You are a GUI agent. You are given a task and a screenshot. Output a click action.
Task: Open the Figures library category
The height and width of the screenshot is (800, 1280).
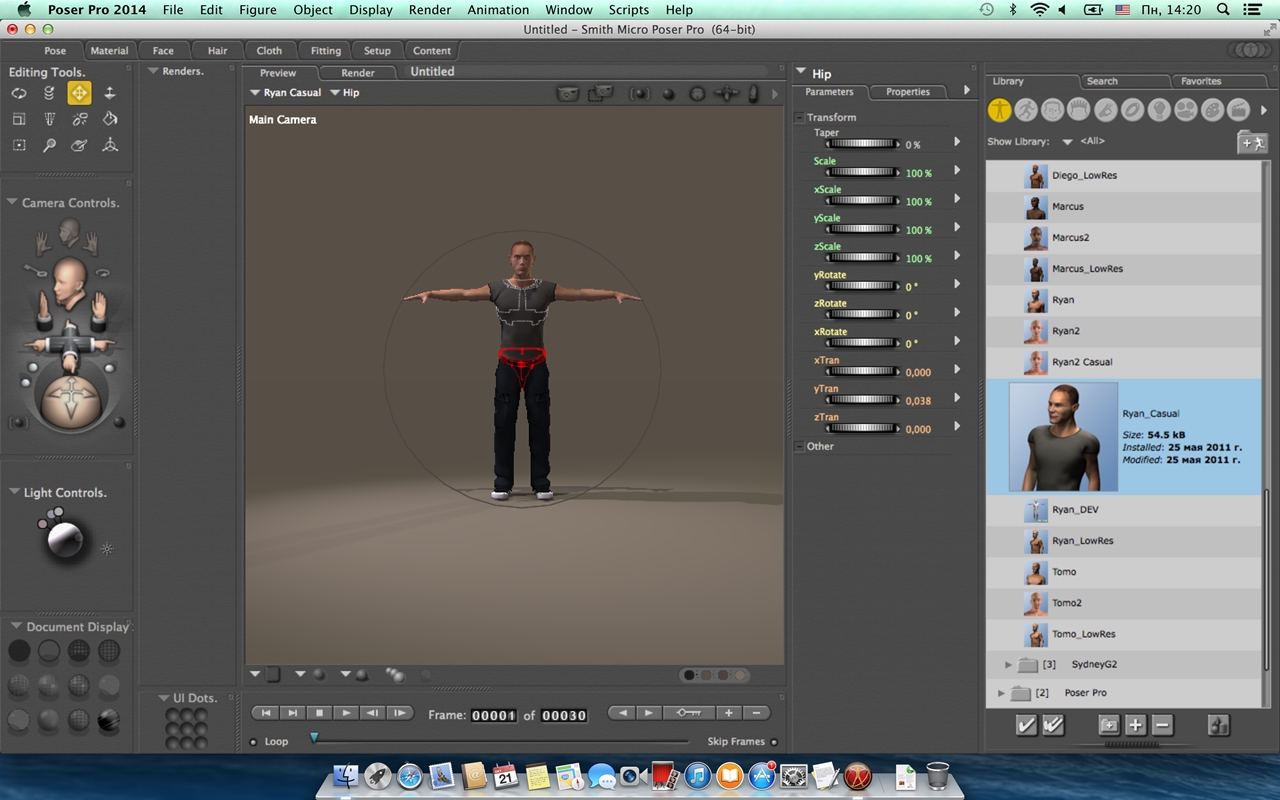tap(999, 110)
